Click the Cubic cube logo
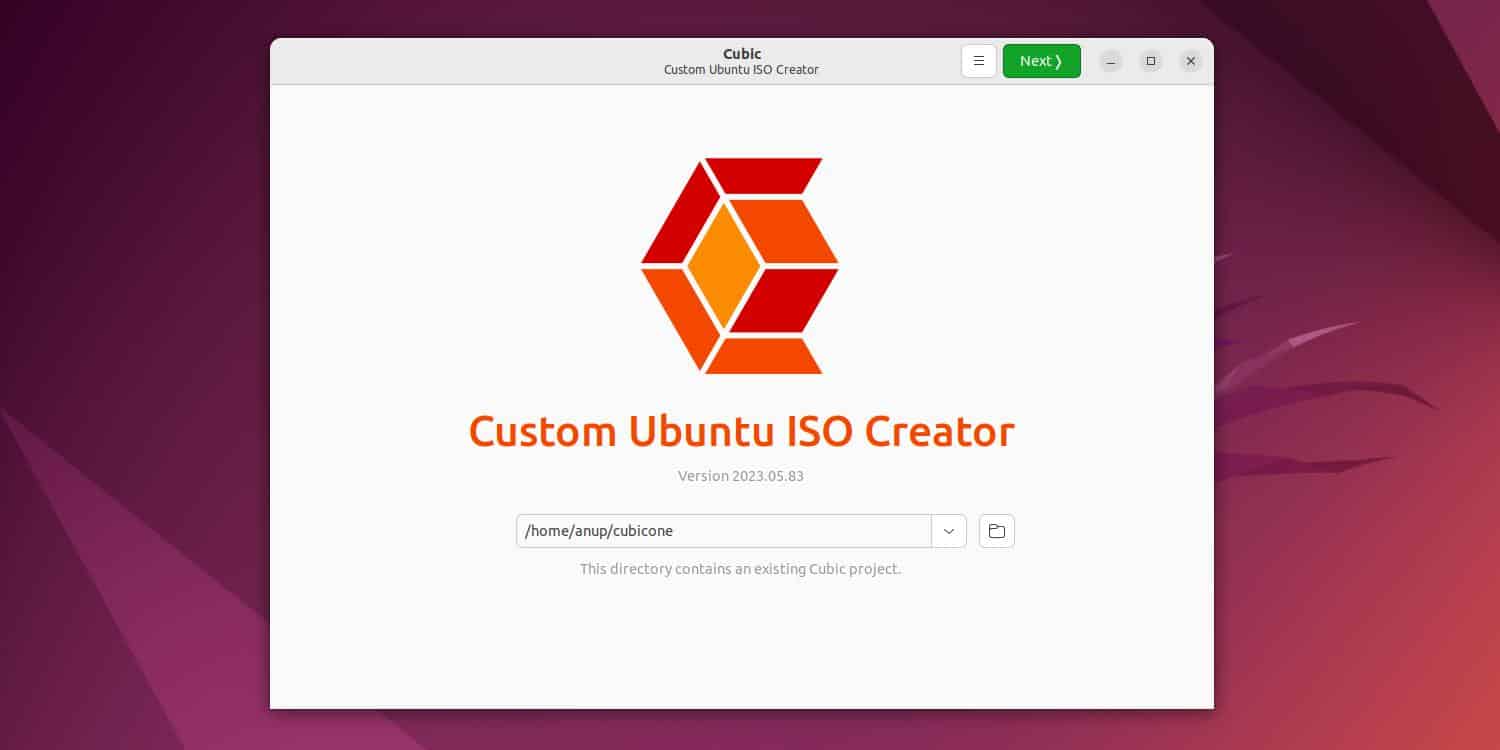 tap(740, 266)
